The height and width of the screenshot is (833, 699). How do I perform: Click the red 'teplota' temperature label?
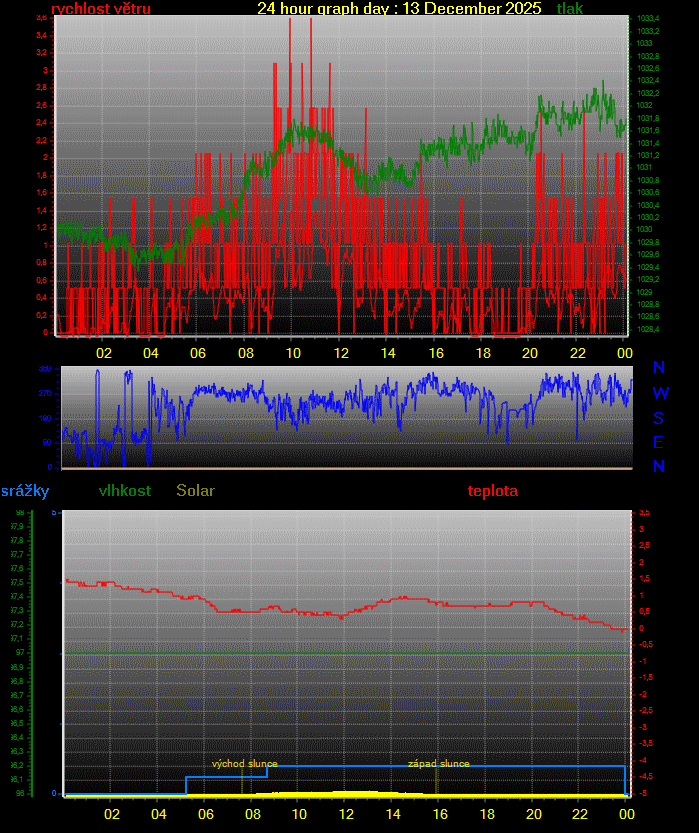[493, 491]
